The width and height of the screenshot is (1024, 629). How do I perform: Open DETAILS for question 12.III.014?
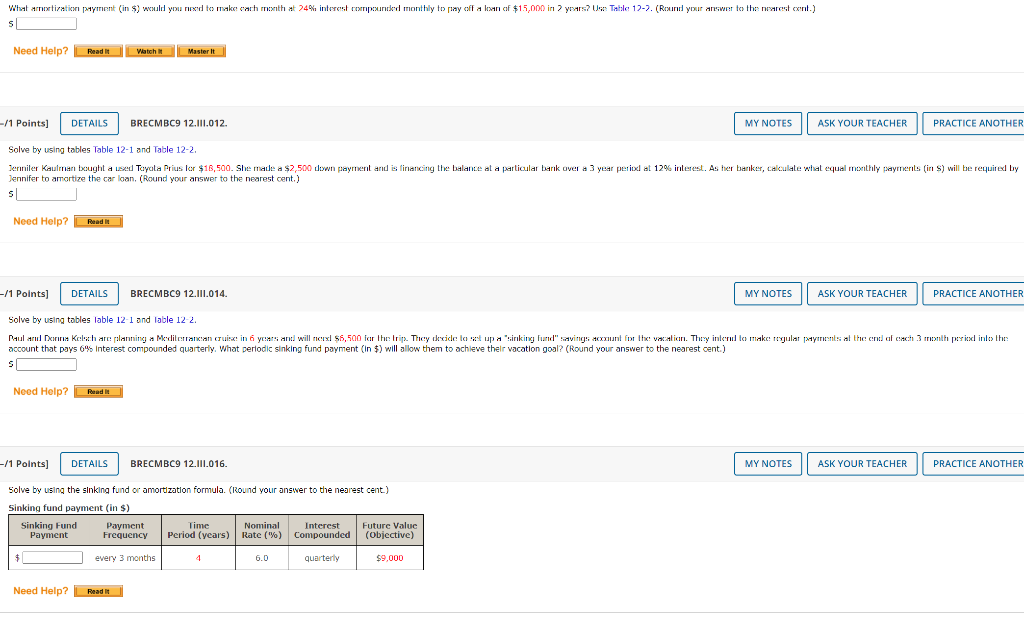89,294
